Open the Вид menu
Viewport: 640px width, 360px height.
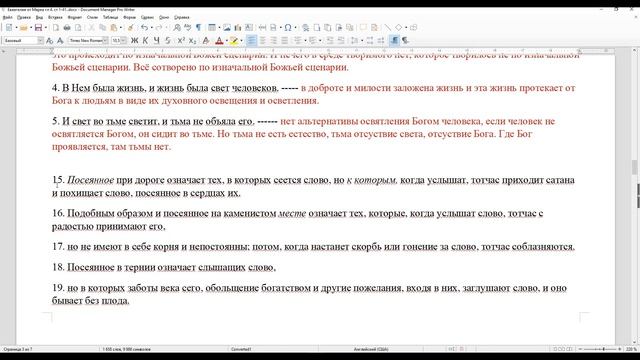(39, 18)
